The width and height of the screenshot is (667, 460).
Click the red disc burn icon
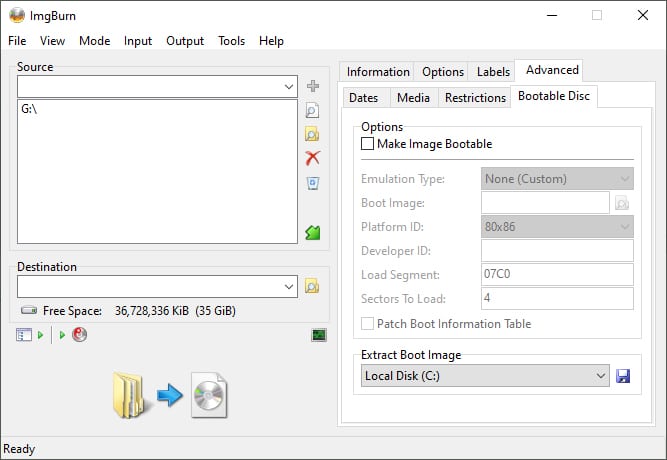(x=80, y=334)
